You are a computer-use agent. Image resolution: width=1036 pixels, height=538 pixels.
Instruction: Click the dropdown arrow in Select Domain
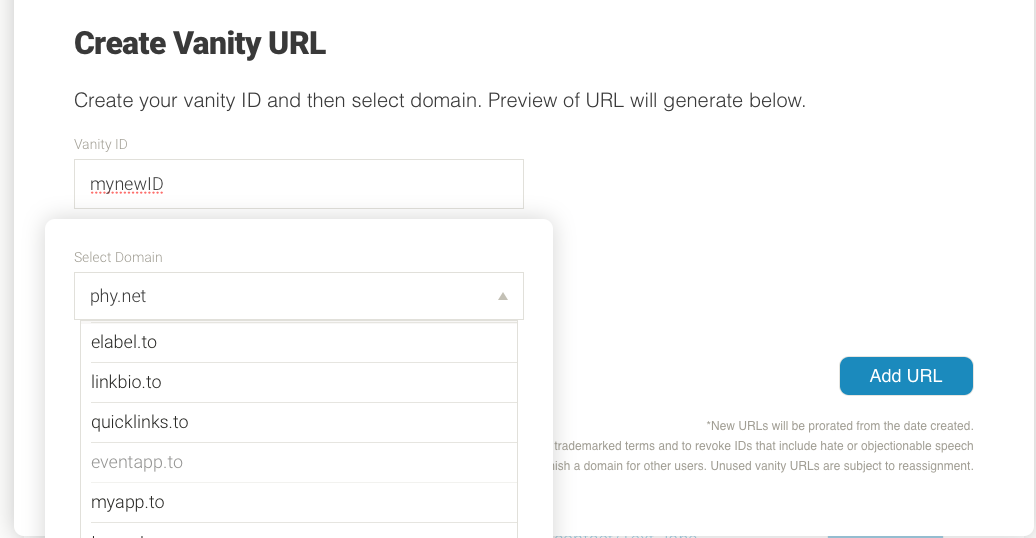[x=503, y=297]
